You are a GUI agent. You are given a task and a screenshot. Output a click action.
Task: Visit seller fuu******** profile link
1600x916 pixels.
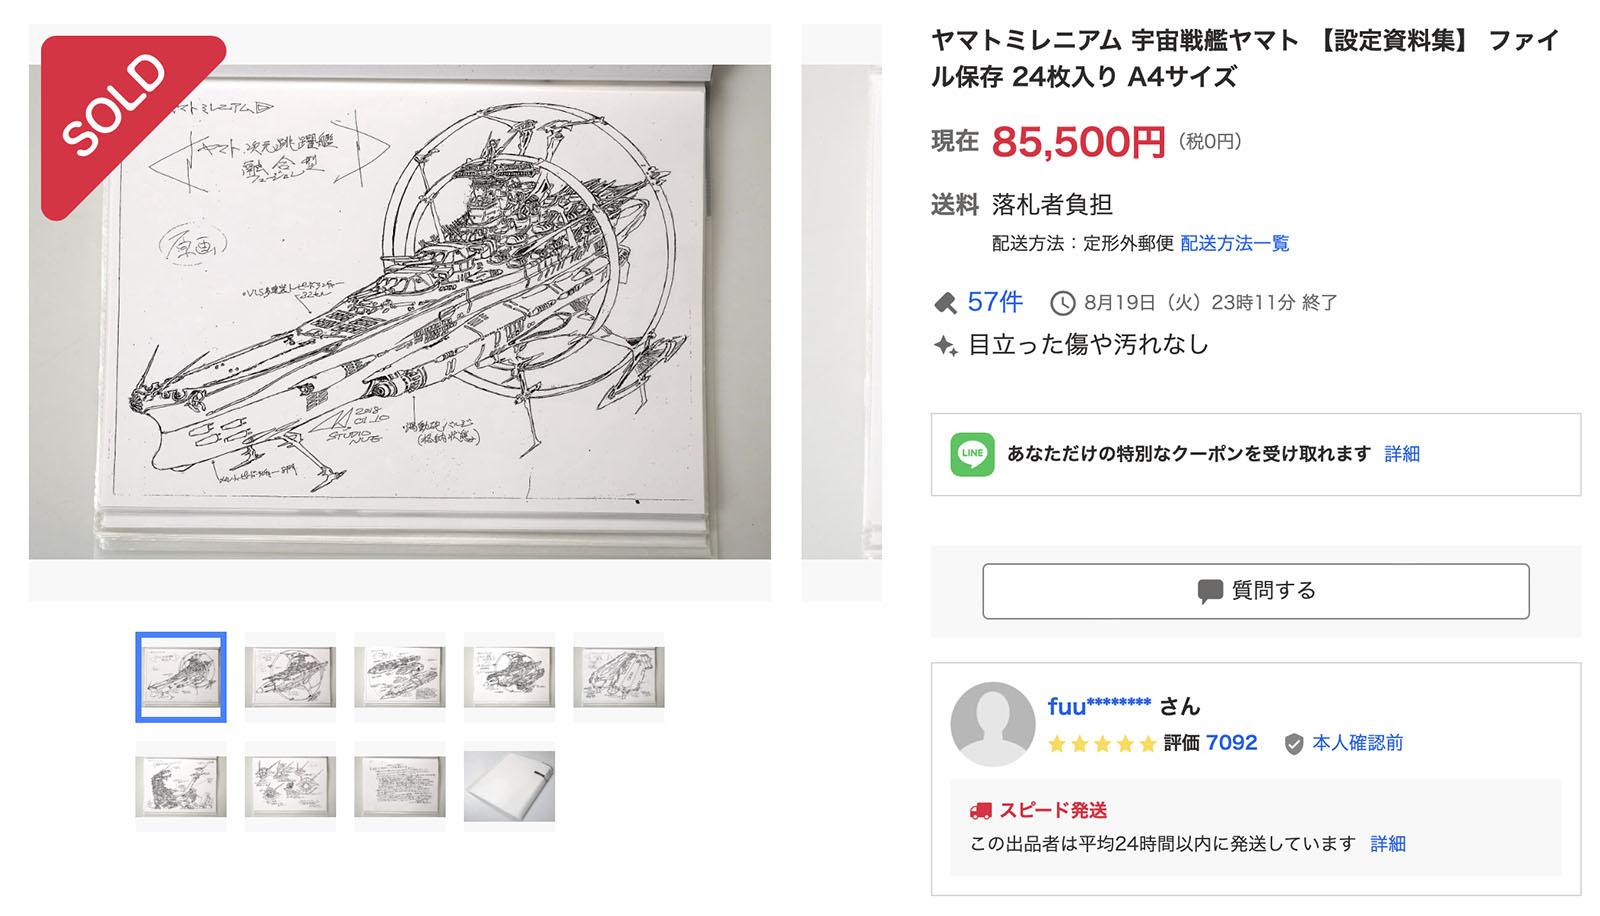click(x=1098, y=707)
